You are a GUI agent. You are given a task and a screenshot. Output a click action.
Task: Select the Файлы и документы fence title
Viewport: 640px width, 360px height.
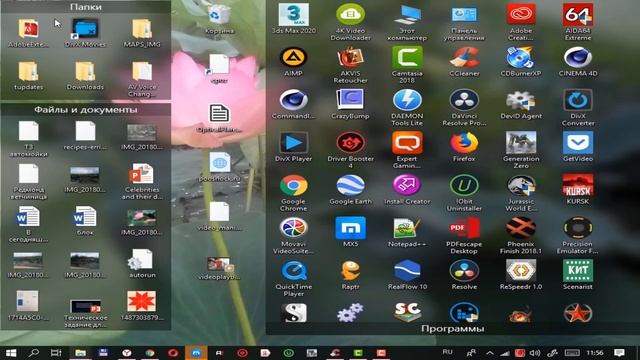pyautogui.click(x=86, y=110)
